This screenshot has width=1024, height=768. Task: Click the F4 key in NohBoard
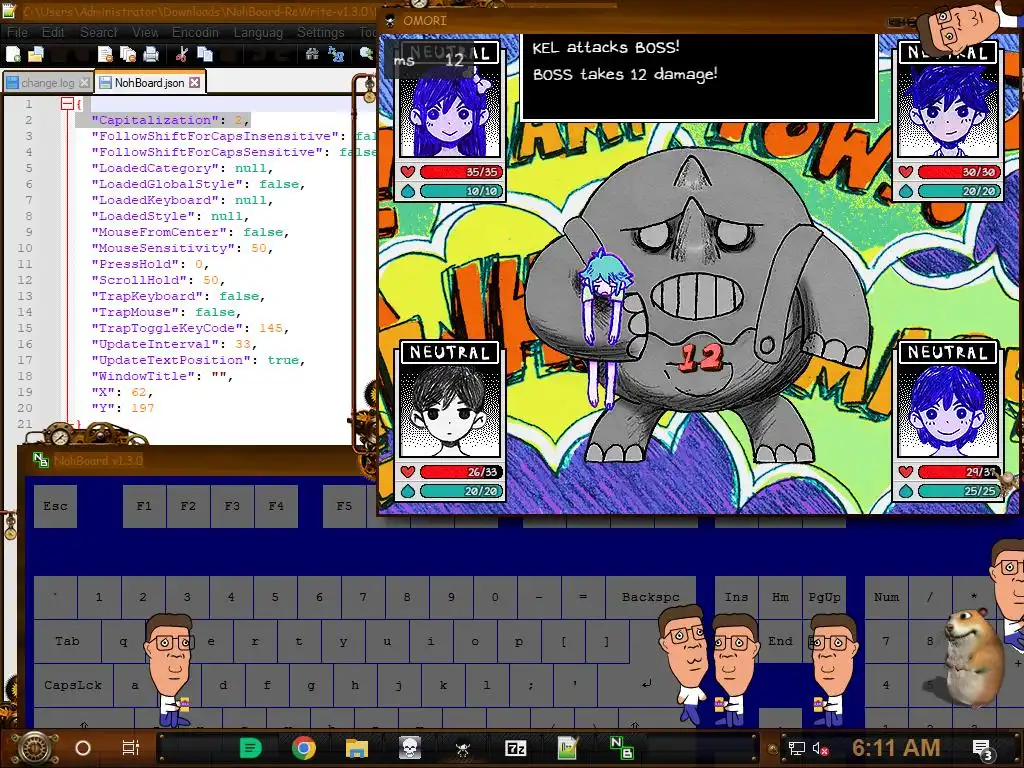276,506
